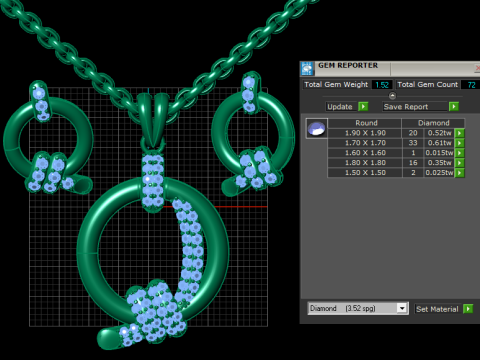This screenshot has width=480, height=360.
Task: Click green arrow on 1.90 X 1.90 row
Action: (460, 133)
